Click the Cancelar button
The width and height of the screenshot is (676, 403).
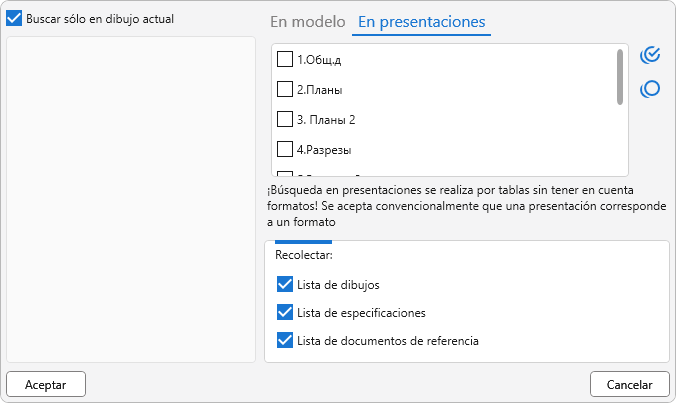pyautogui.click(x=630, y=384)
